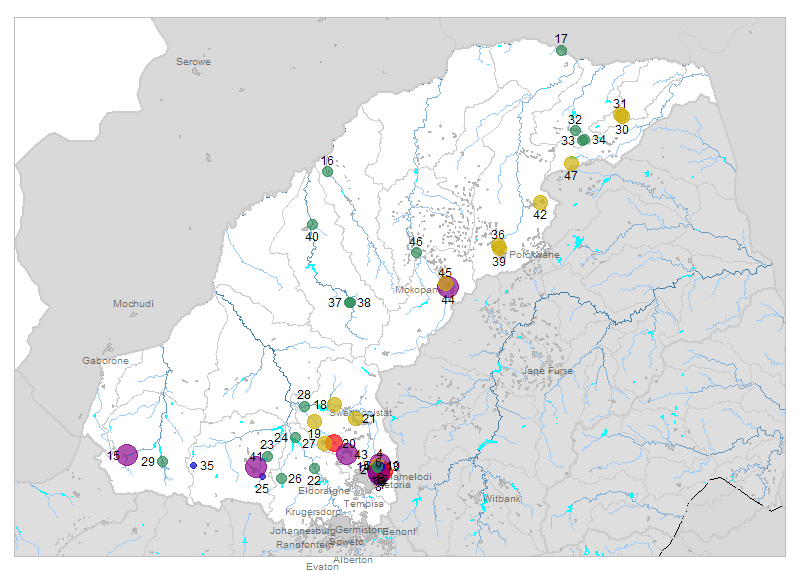This screenshot has height=571, width=800.
Task: Click the Krugersdorp label
Action: point(313,512)
